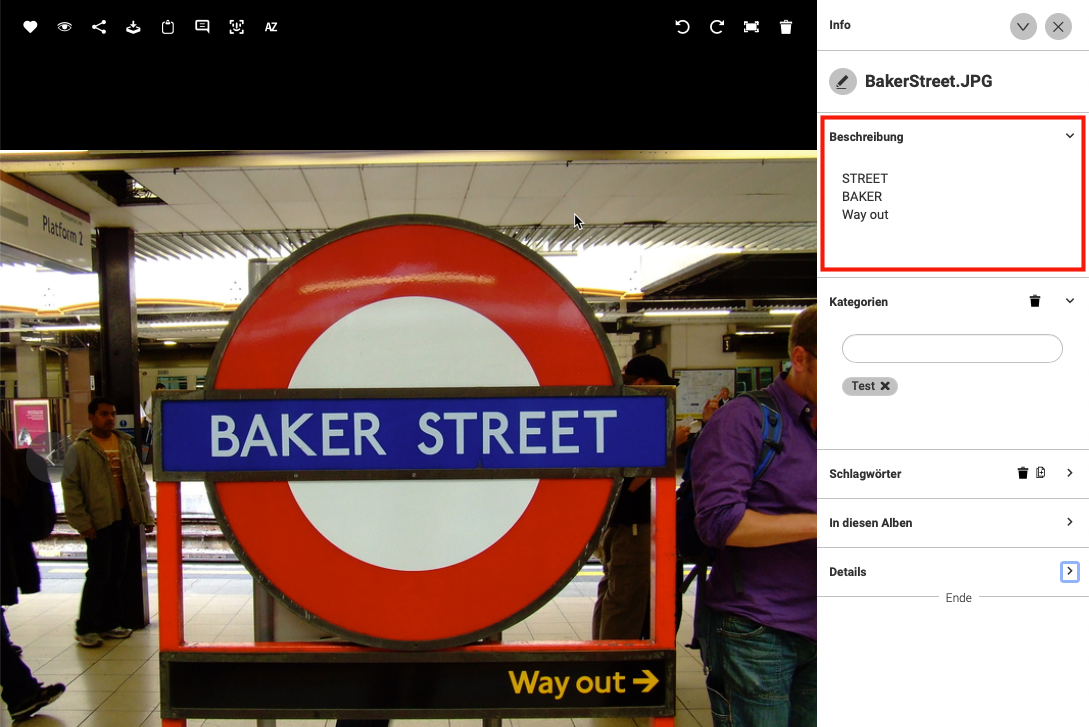Rotate photo counterclockwise

pyautogui.click(x=682, y=27)
